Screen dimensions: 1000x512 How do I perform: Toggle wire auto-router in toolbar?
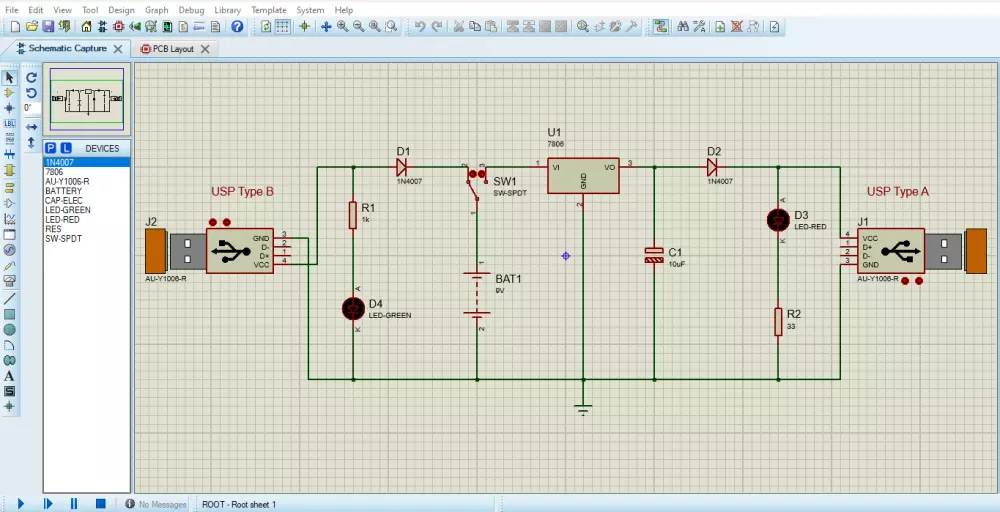point(660,26)
